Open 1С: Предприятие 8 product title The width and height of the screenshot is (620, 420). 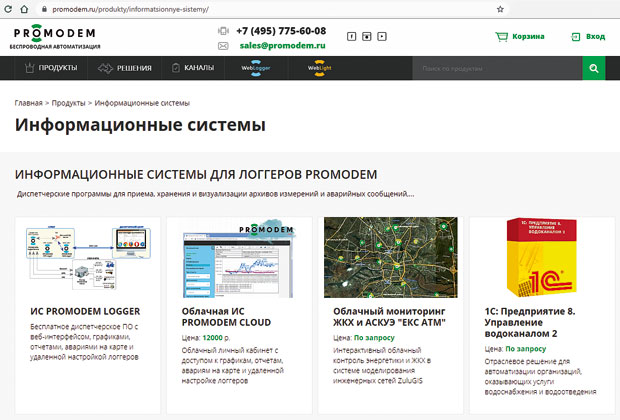(x=530, y=322)
